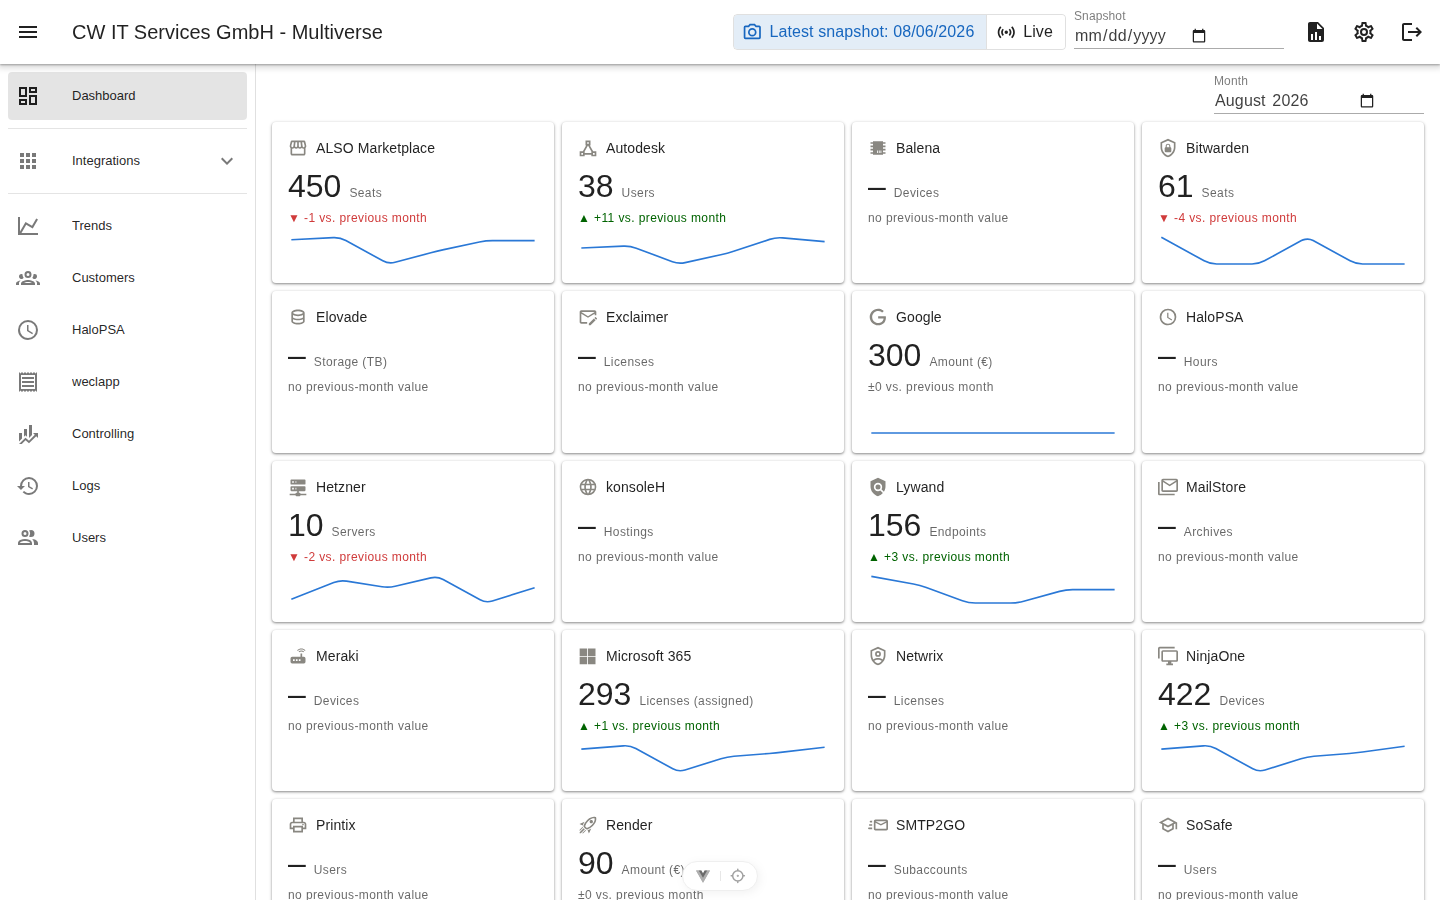Open Users in the sidebar
Screen dimensions: 1440x900
point(127,538)
